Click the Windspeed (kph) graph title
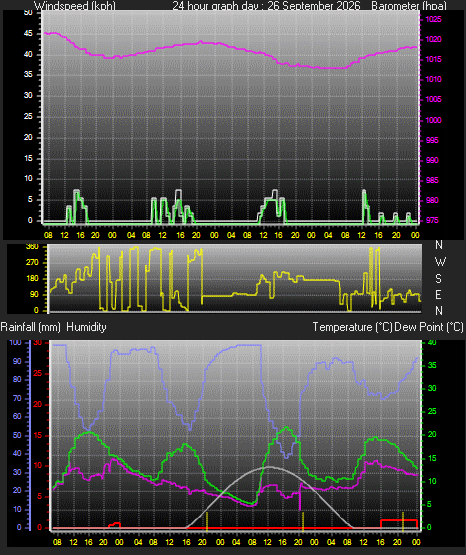Screen dimensions: 466x555 pos(75,6)
